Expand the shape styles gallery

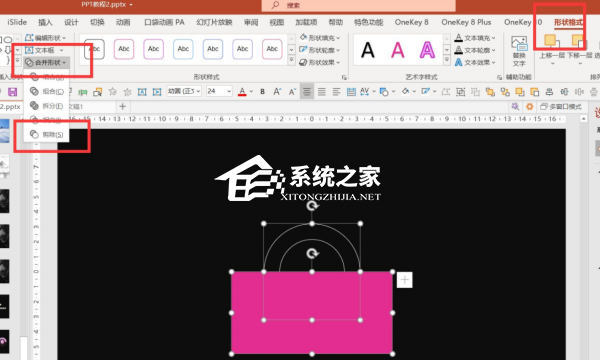click(291, 60)
